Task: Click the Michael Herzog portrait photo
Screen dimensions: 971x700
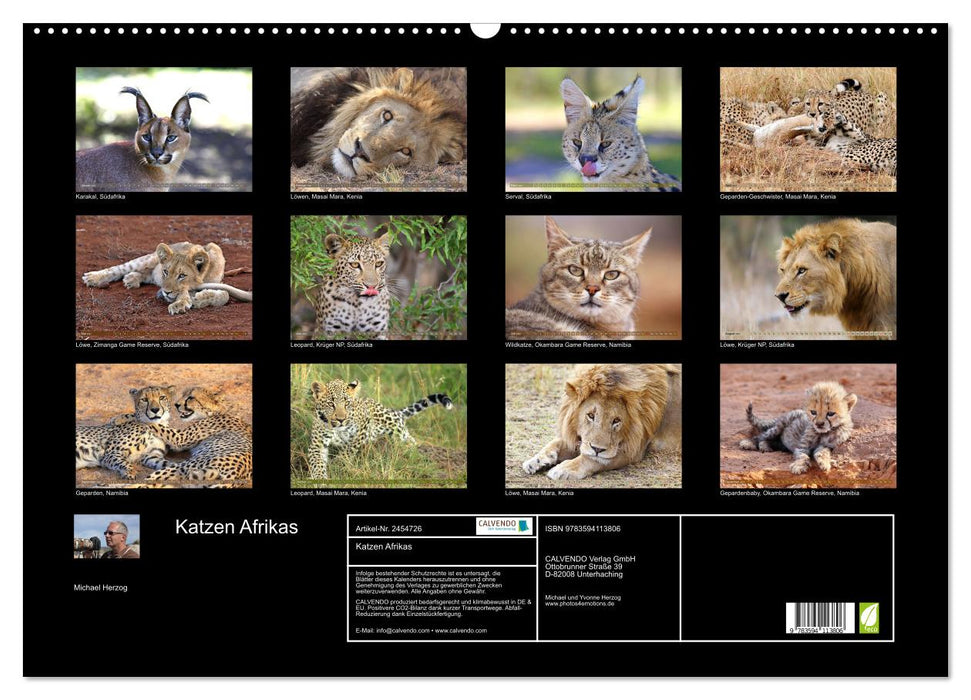Action: point(107,536)
